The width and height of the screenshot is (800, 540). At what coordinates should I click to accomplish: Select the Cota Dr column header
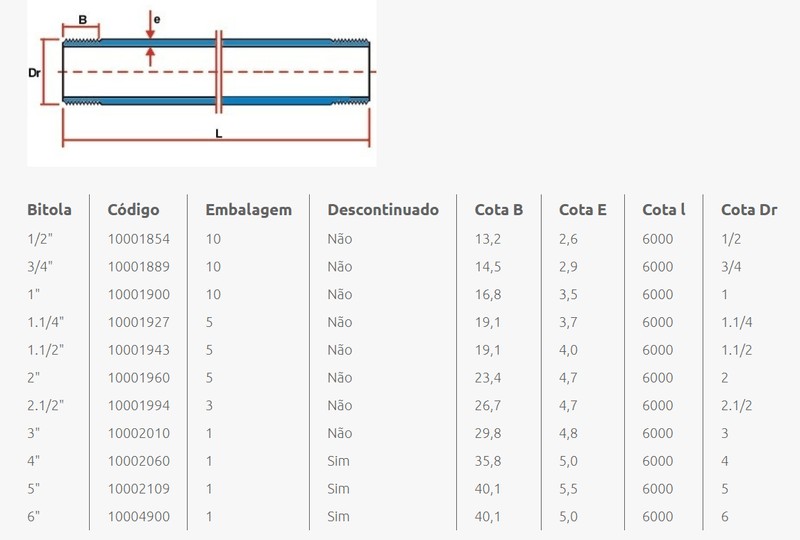(x=749, y=210)
